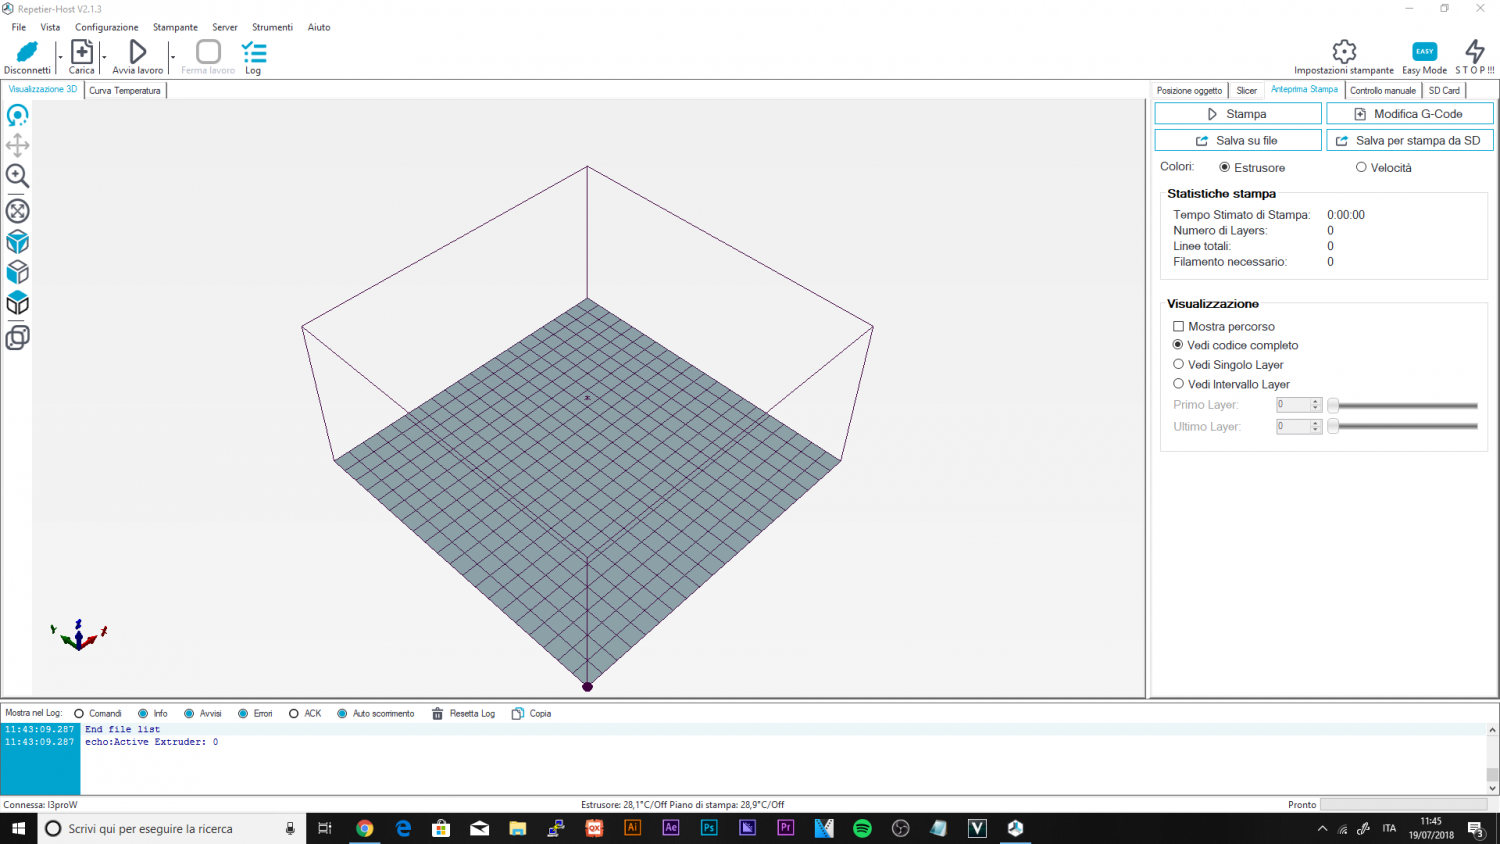Image resolution: width=1500 pixels, height=844 pixels.
Task: Click the Carica file icon
Action: click(82, 52)
